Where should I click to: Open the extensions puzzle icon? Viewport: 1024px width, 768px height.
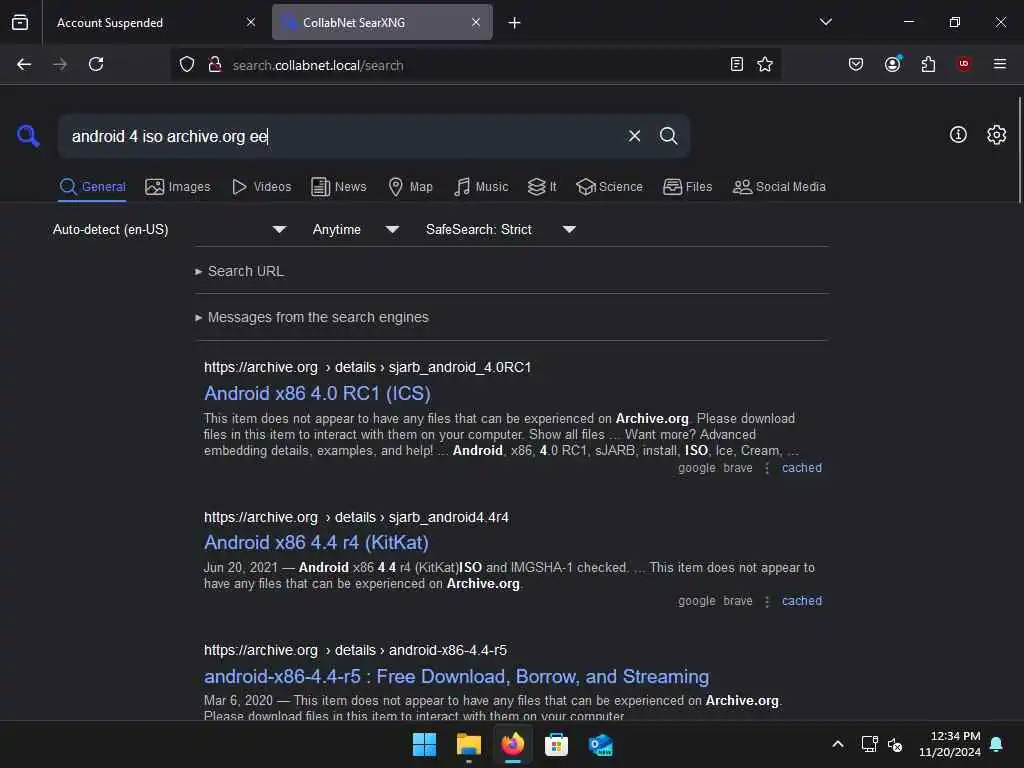pos(928,64)
